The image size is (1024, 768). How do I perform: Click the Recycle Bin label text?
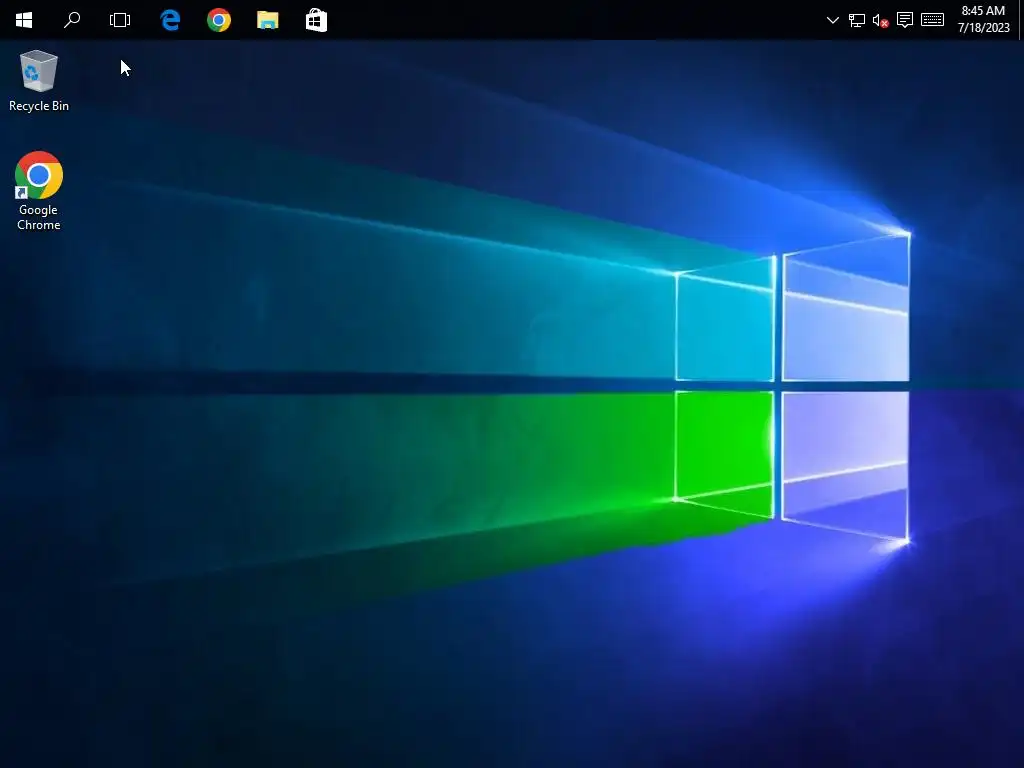pyautogui.click(x=39, y=106)
